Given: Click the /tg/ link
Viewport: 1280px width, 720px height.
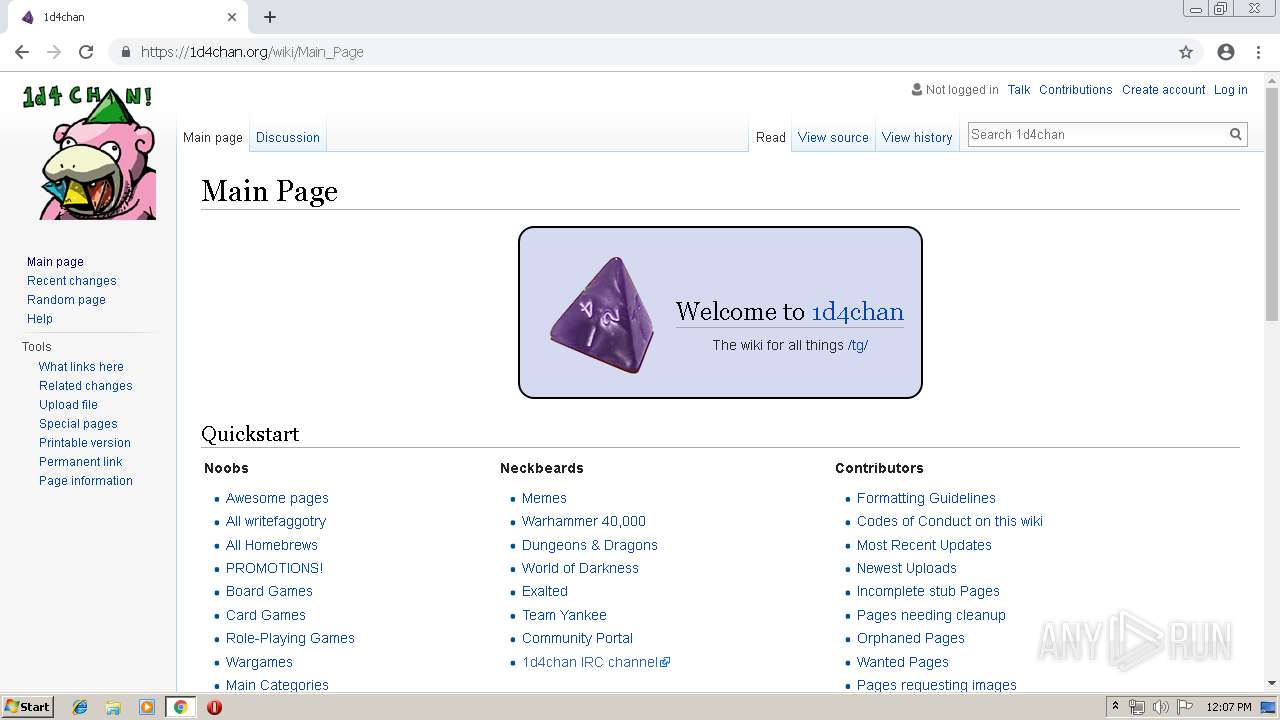Looking at the screenshot, I should (x=857, y=345).
